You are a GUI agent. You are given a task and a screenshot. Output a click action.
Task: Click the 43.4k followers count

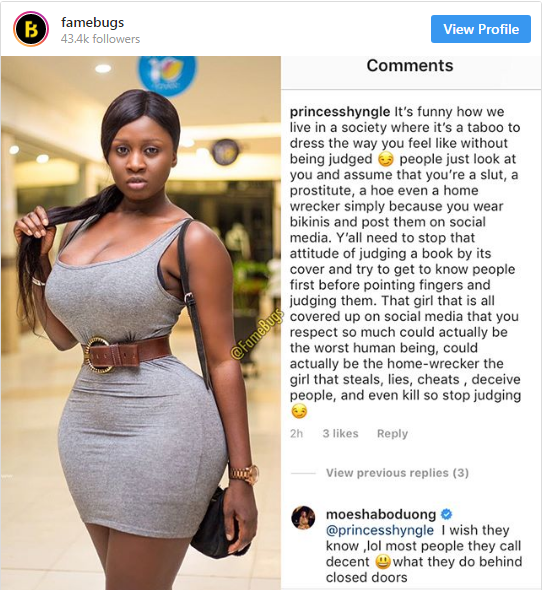pyautogui.click(x=100, y=39)
